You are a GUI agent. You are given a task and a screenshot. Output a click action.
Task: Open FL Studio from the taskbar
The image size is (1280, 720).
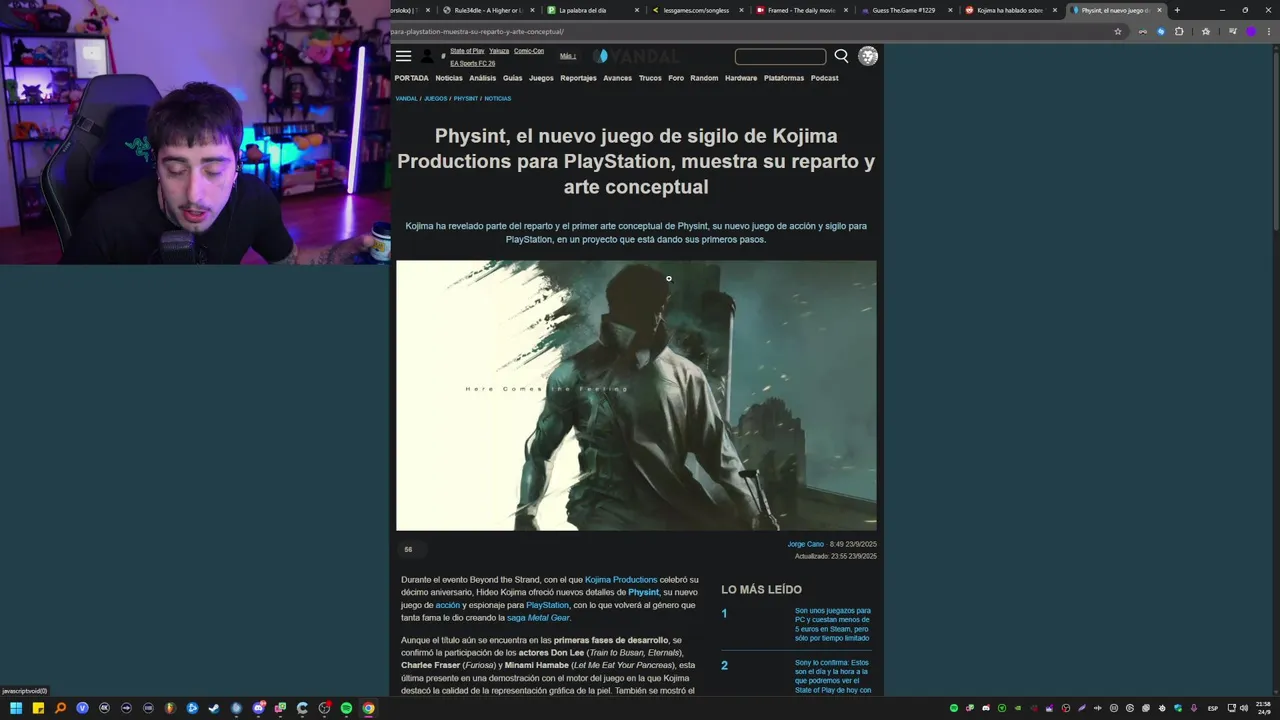coord(170,708)
